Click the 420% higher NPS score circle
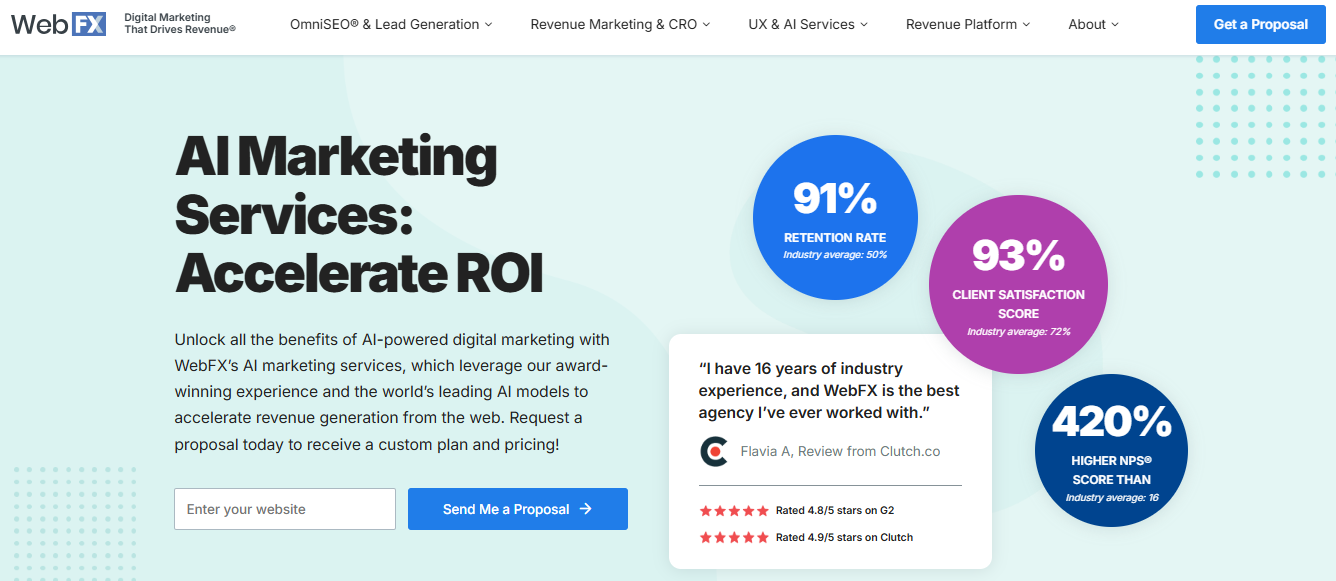Screen dimensions: 1336x581 pyautogui.click(x=1111, y=452)
